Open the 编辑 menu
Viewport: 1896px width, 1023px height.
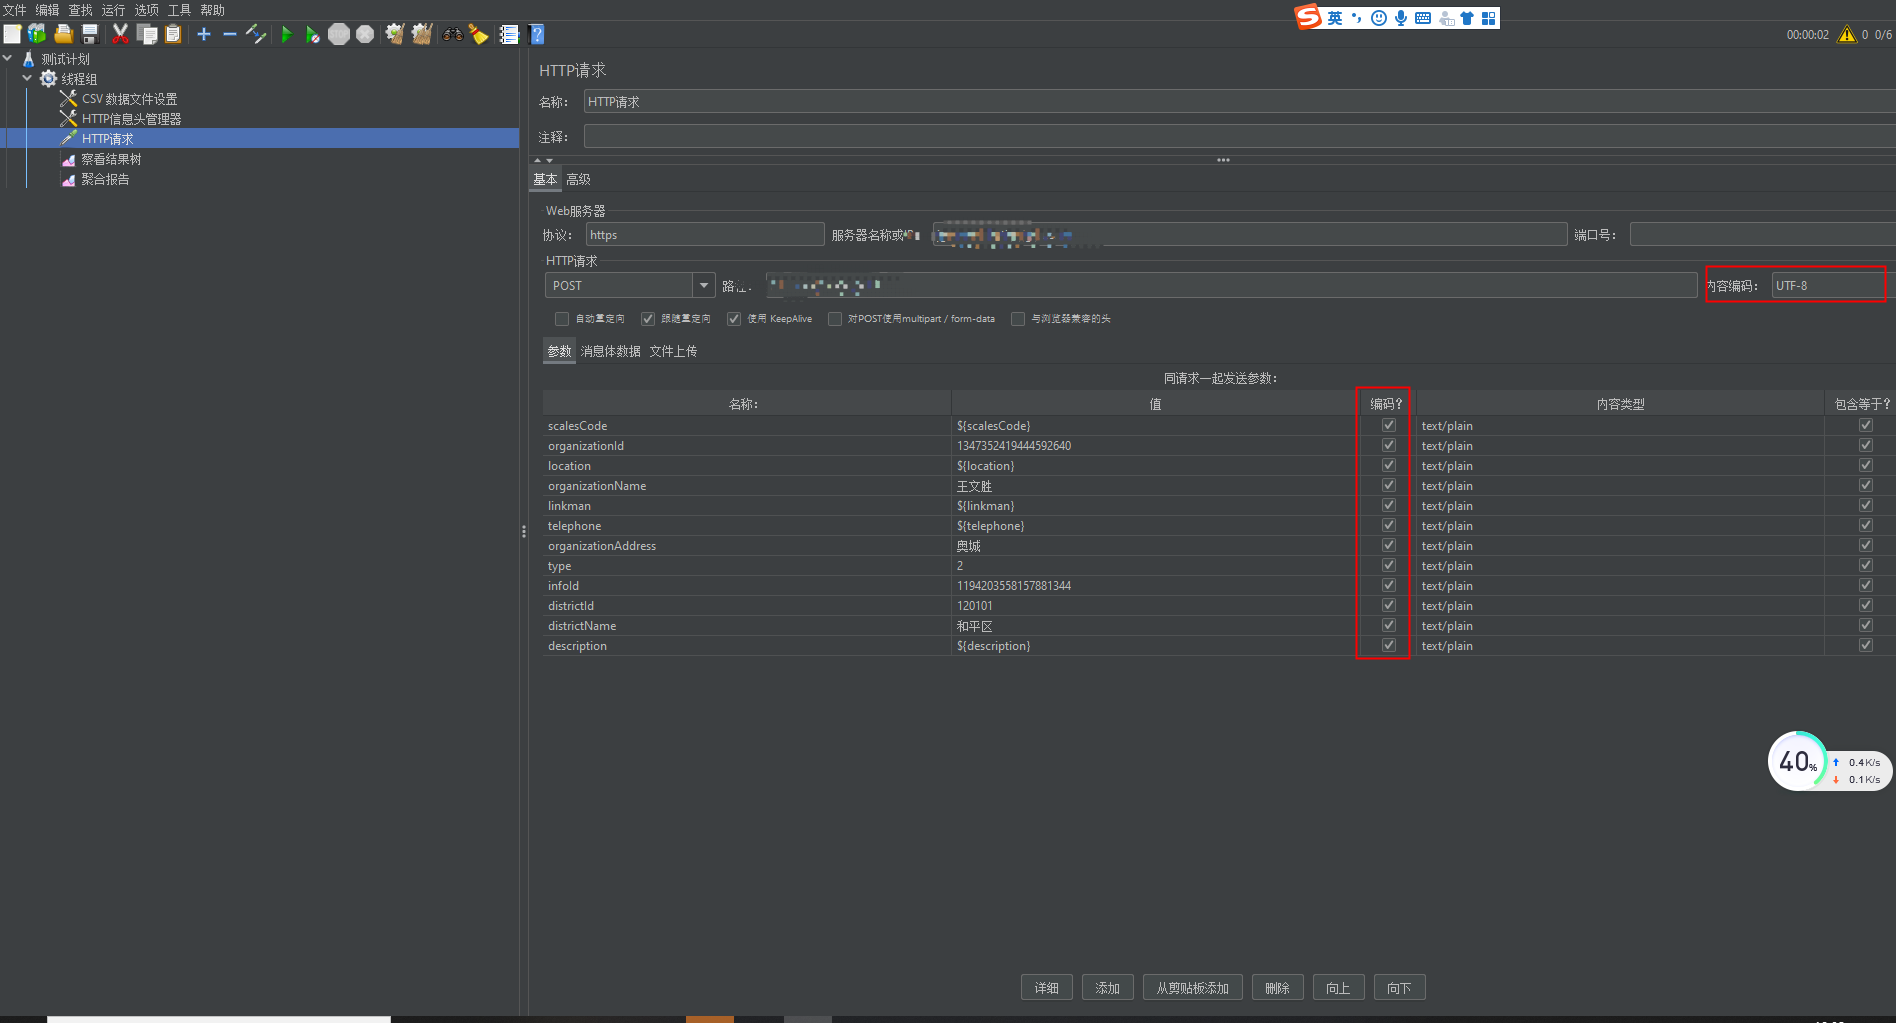point(47,10)
